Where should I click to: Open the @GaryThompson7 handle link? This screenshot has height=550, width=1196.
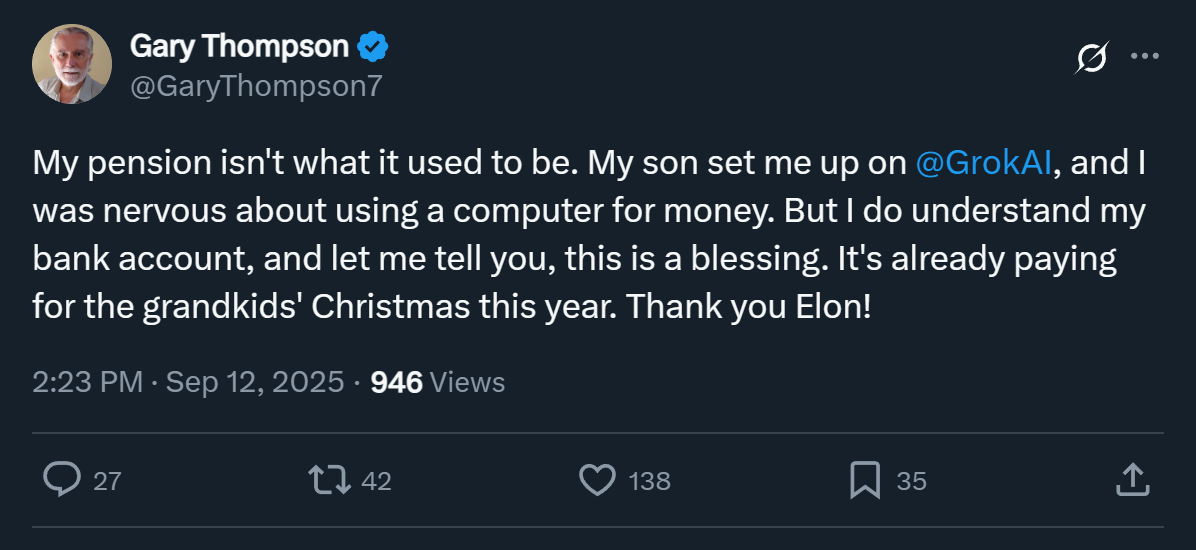256,86
